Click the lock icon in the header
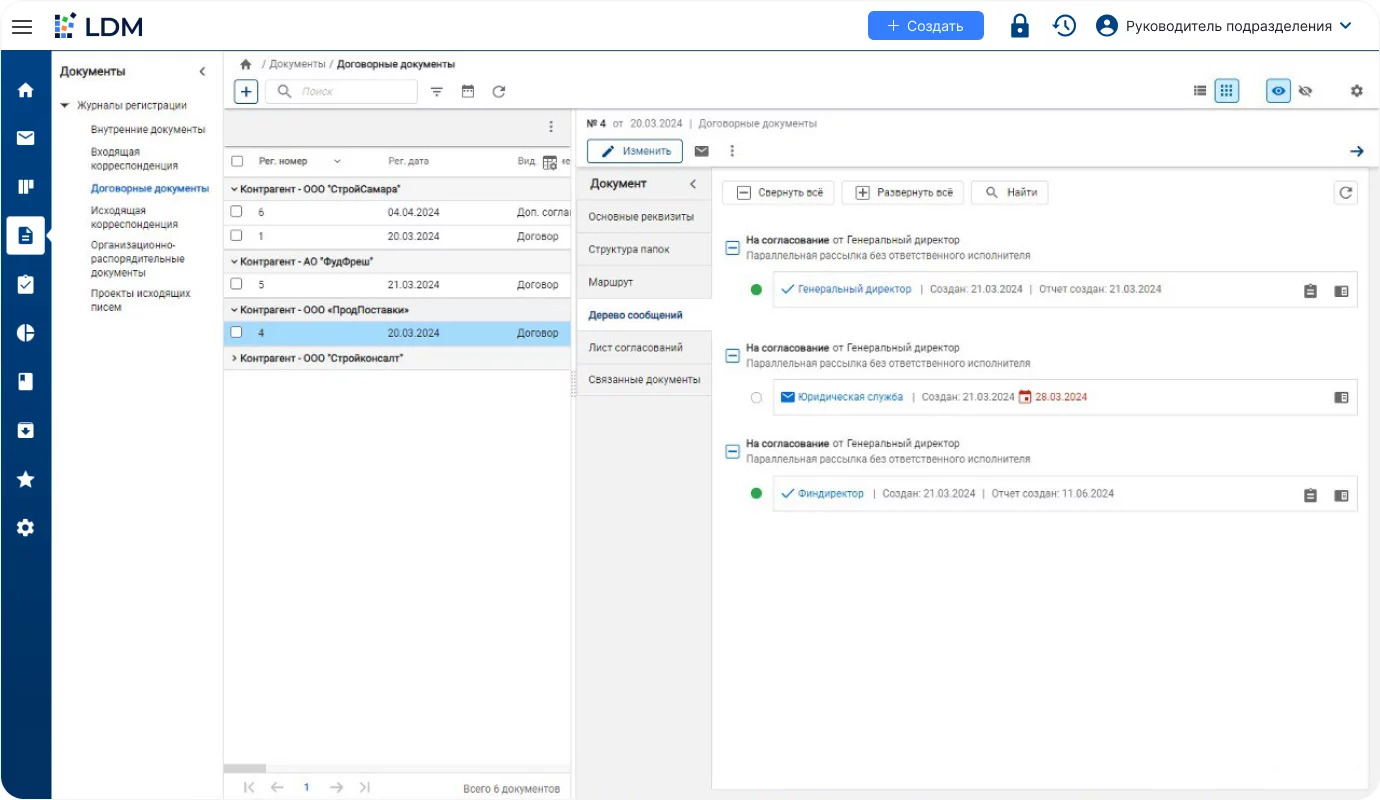 click(1019, 26)
